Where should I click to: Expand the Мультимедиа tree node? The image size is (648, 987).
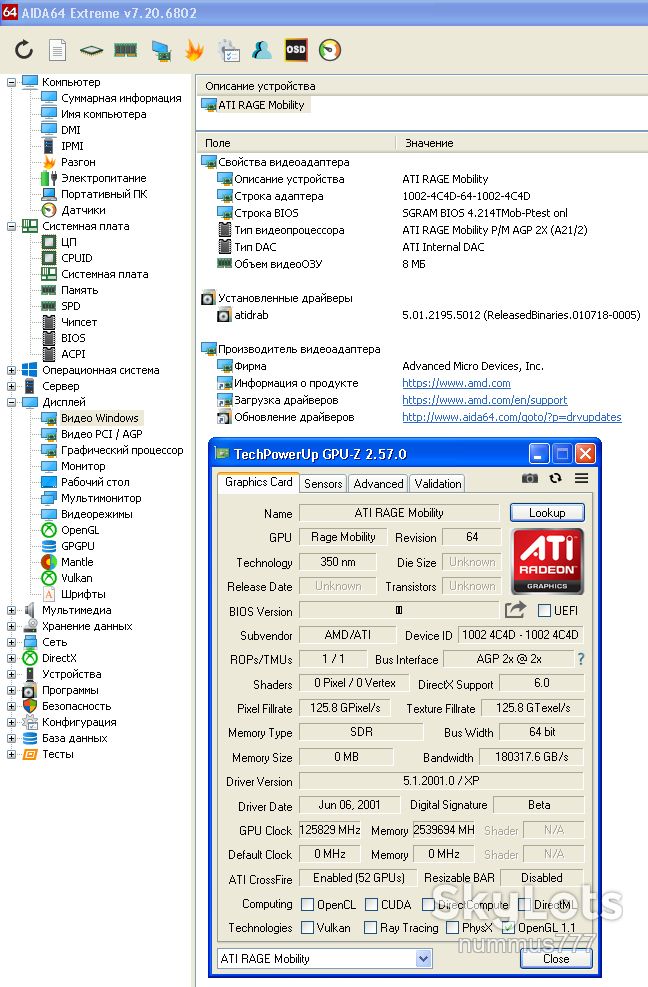11,610
